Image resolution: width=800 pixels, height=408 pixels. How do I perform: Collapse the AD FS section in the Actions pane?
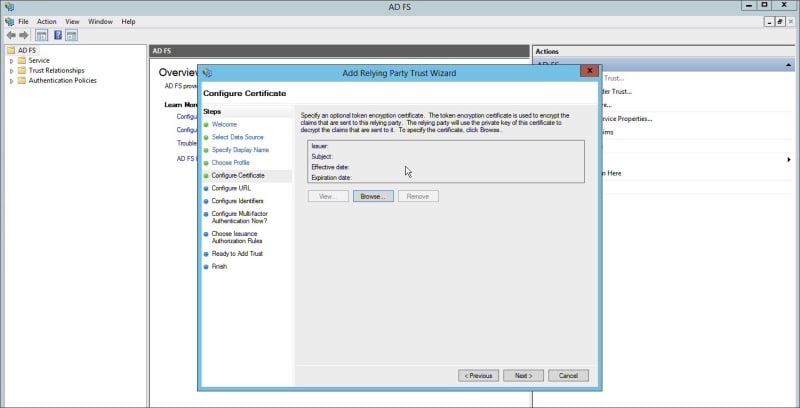click(789, 65)
